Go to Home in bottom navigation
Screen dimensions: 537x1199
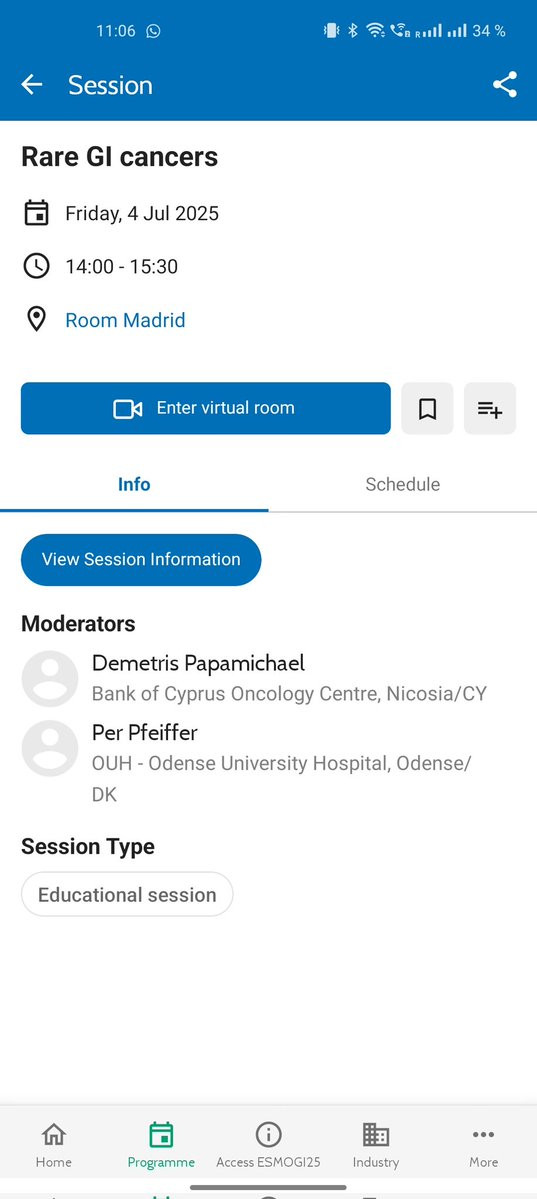[54, 1145]
